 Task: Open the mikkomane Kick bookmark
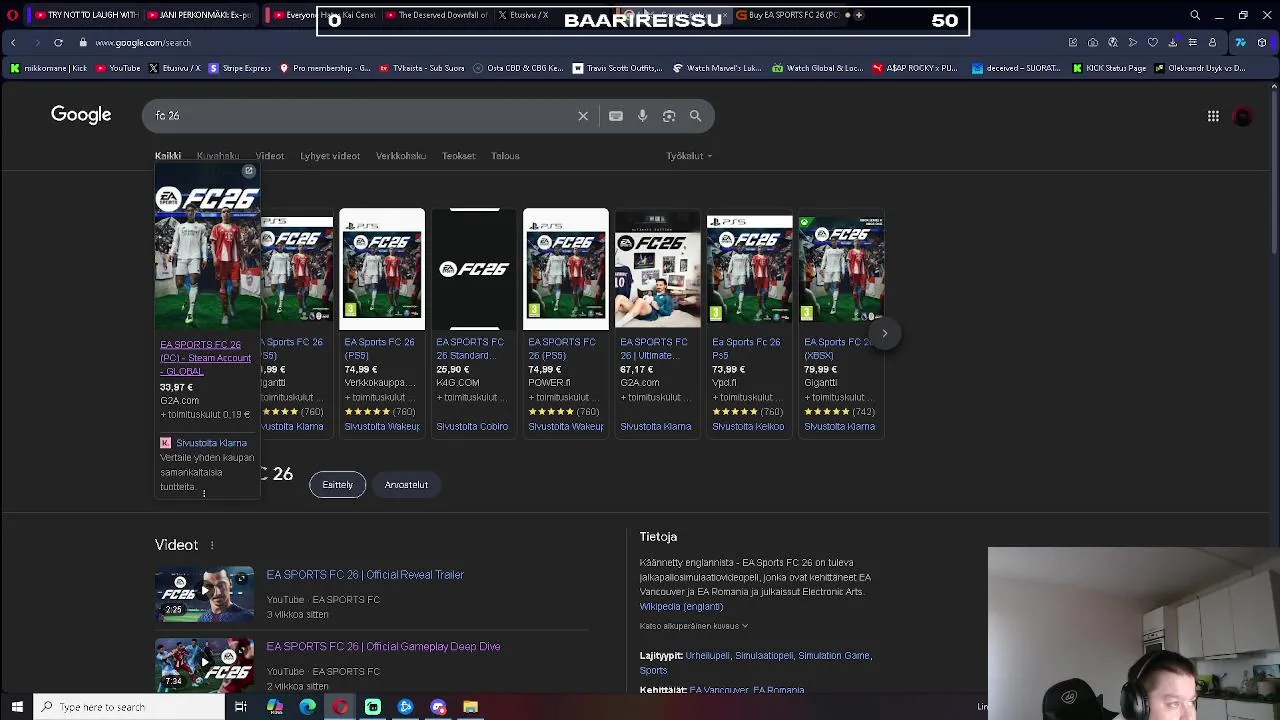[x=49, y=68]
